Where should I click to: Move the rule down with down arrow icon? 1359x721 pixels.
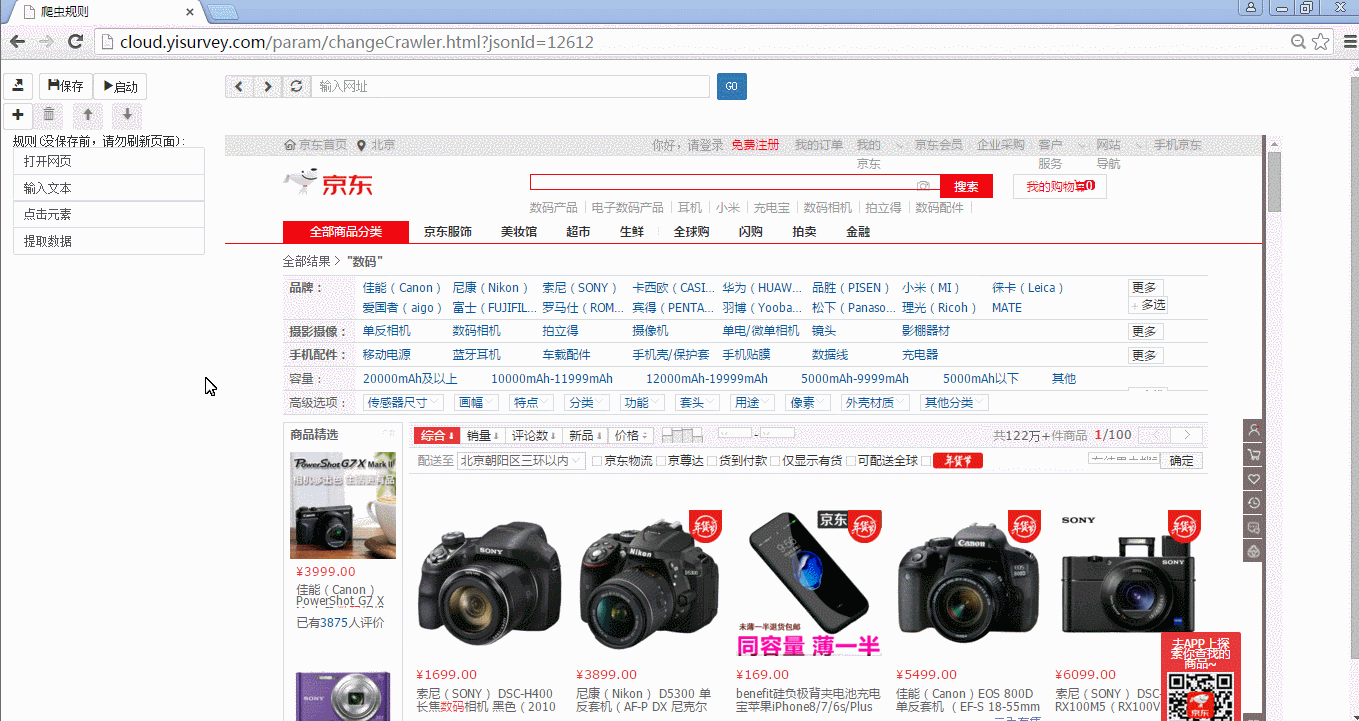click(x=127, y=115)
